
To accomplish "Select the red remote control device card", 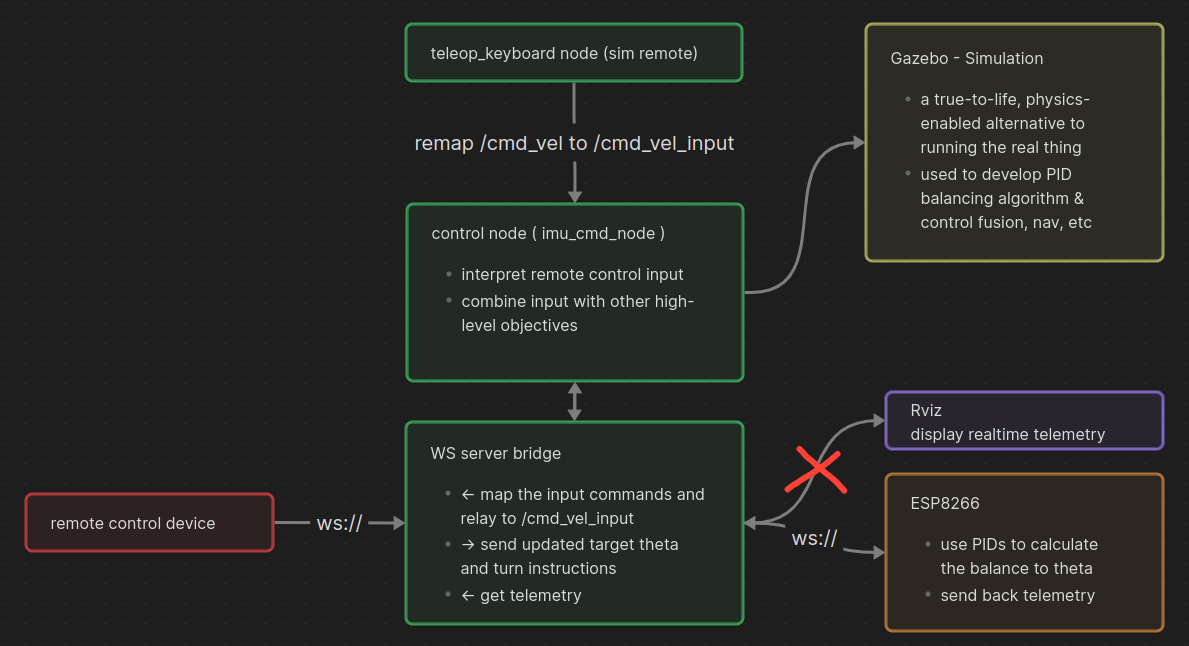I will click(149, 523).
